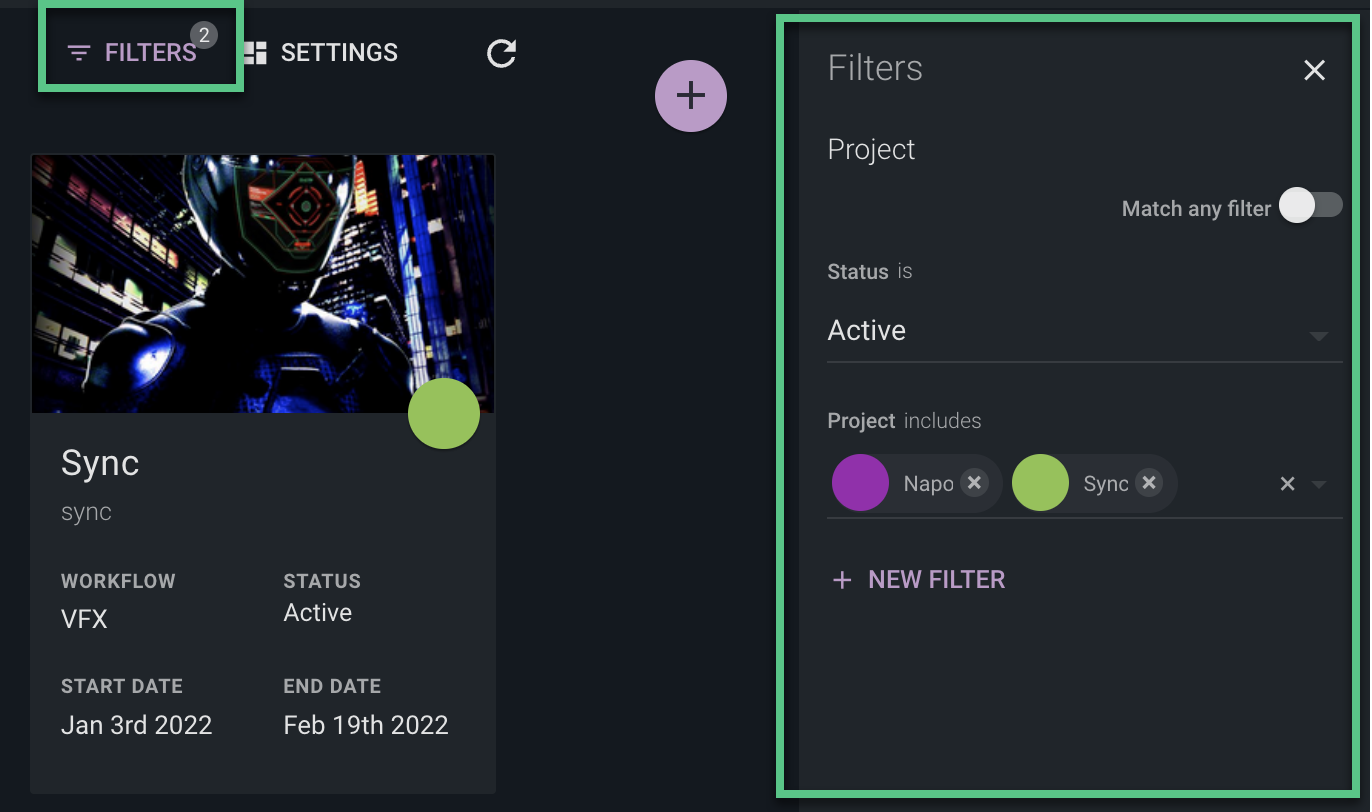Viewport: 1372px width, 812px height.
Task: Click the green status circle on the Sync card
Action: click(x=444, y=413)
